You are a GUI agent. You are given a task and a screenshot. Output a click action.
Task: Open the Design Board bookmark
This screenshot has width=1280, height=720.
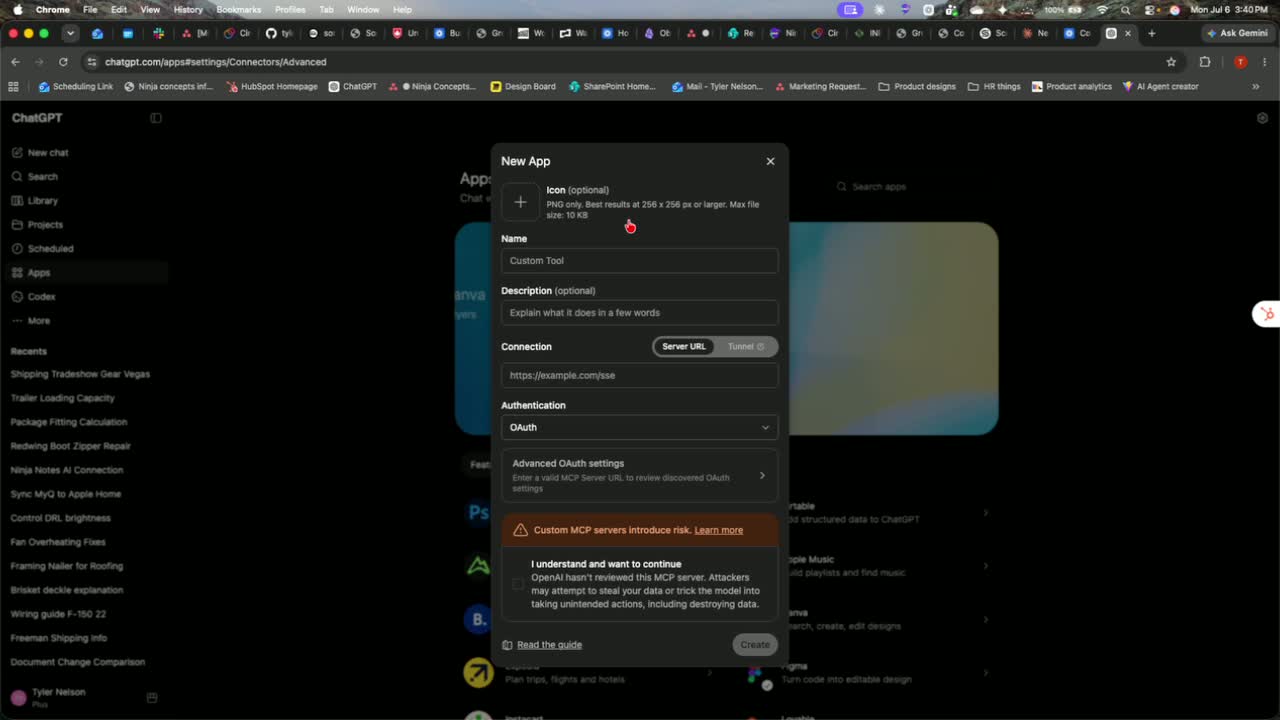pyautogui.click(x=523, y=87)
